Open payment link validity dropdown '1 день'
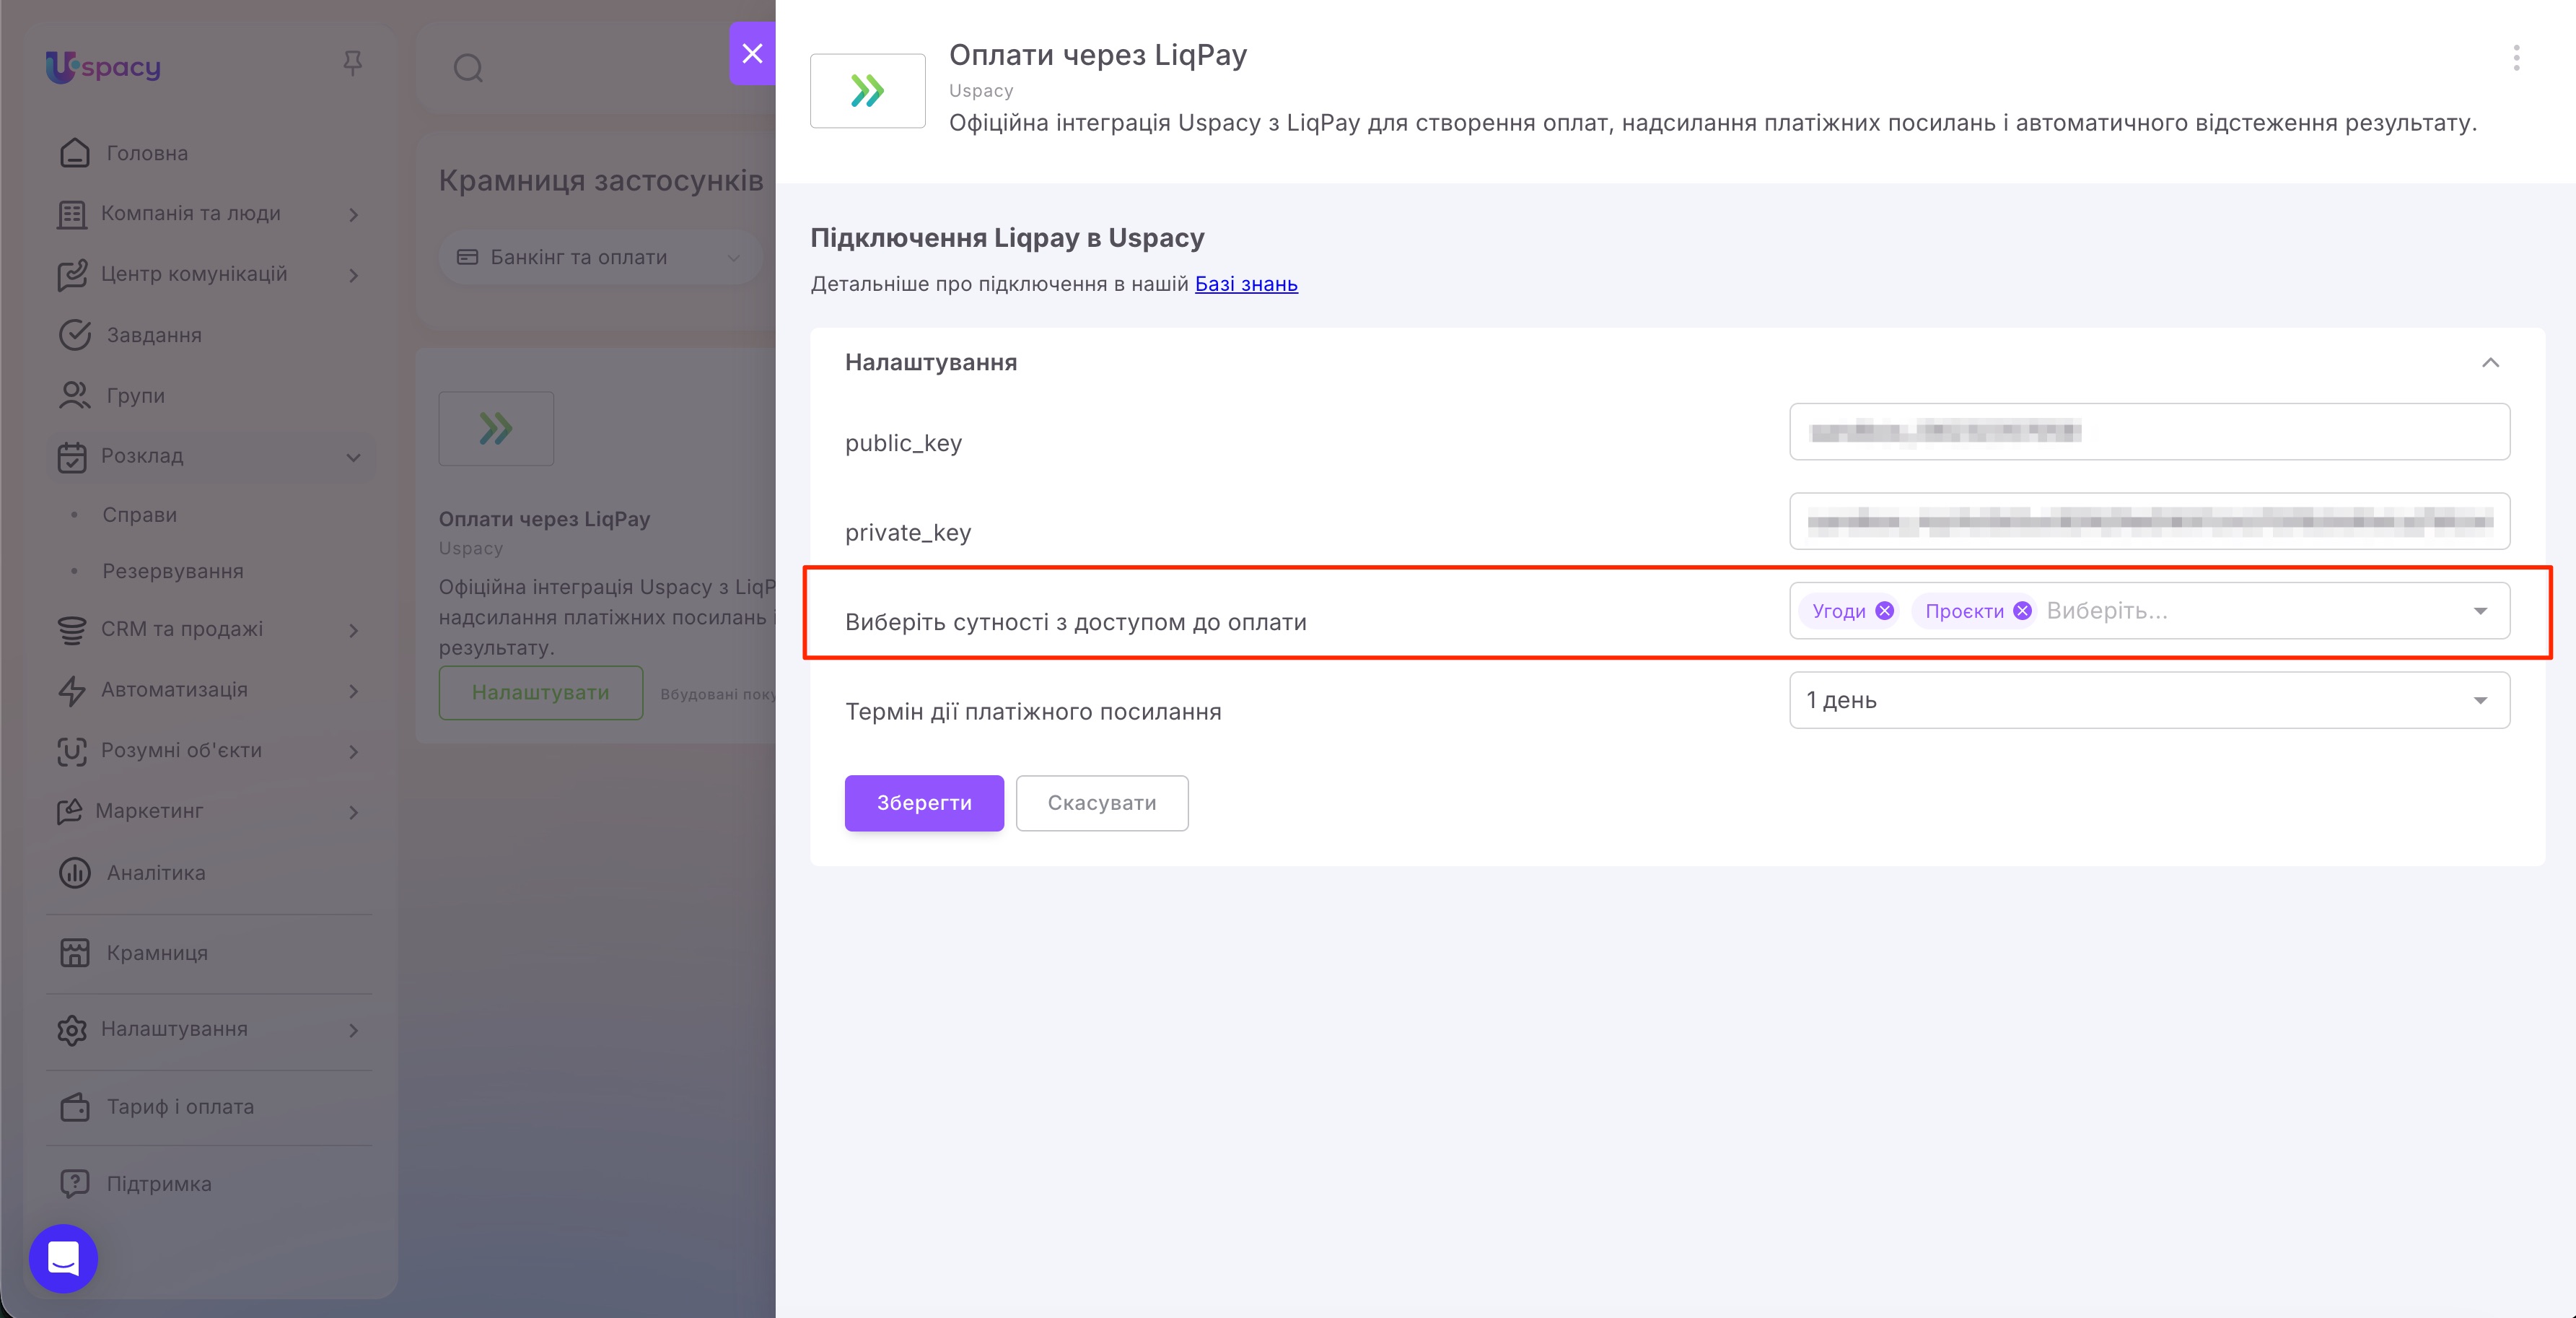Viewport: 2576px width, 1318px height. click(x=2149, y=700)
